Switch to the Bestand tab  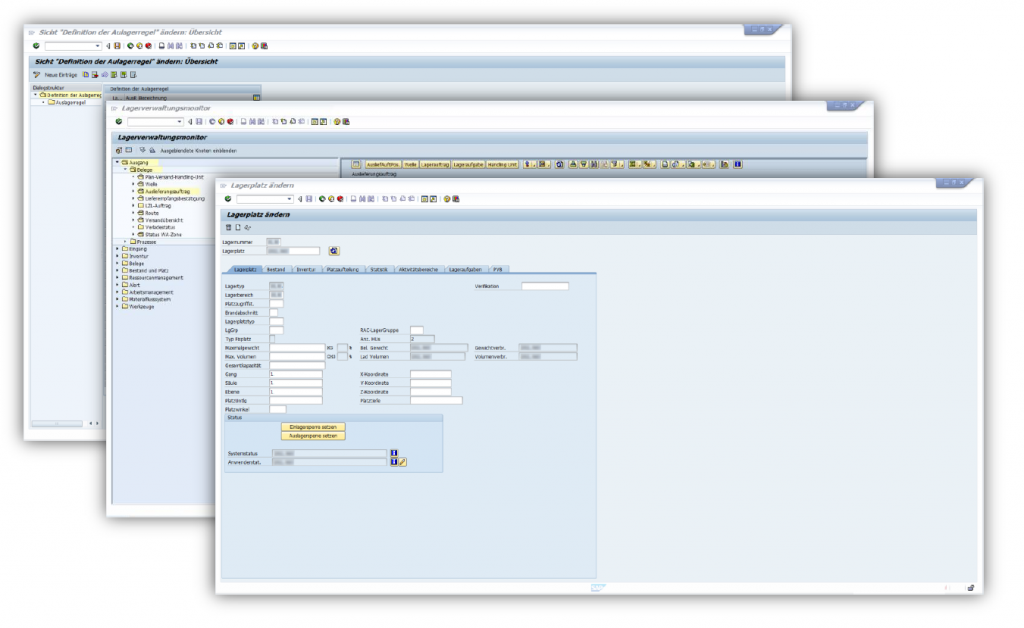[x=276, y=270]
